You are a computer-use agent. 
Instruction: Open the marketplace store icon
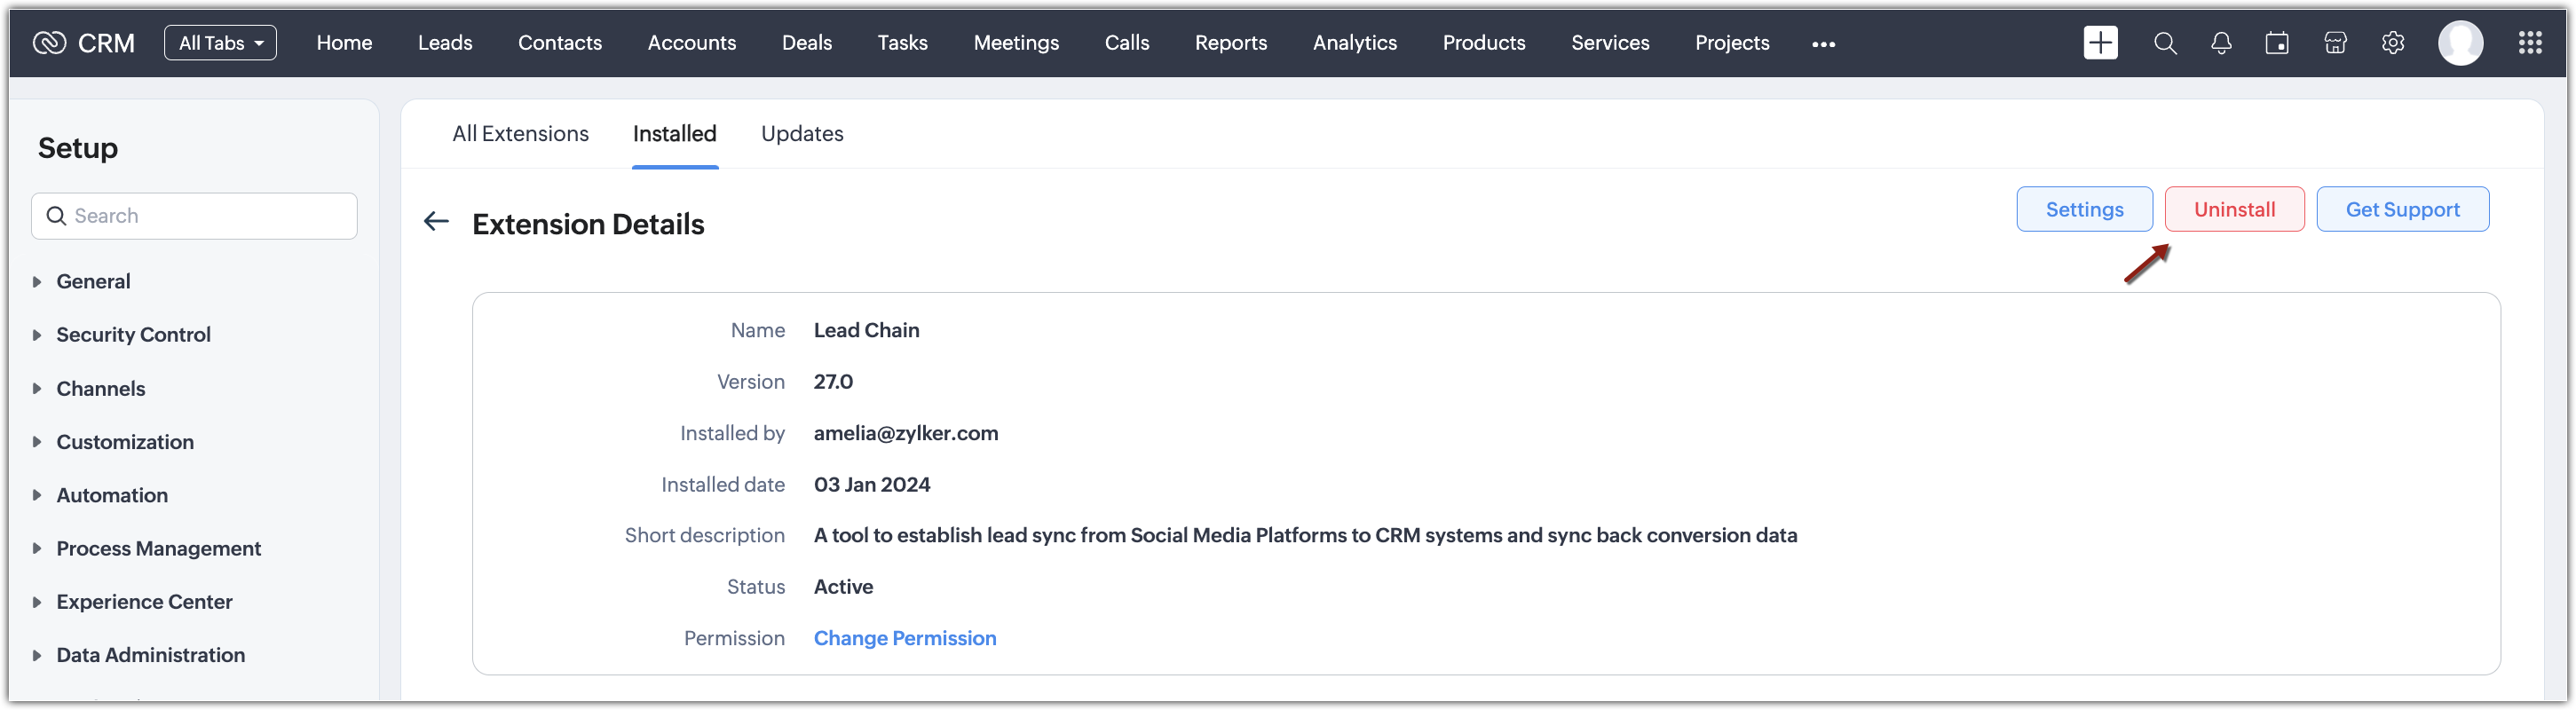tap(2335, 43)
